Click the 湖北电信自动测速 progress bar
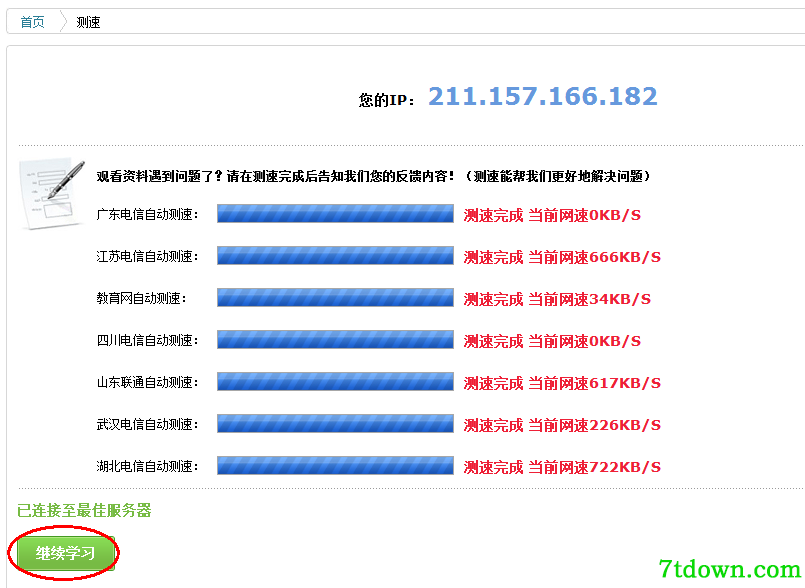The image size is (805, 588). [x=335, y=466]
